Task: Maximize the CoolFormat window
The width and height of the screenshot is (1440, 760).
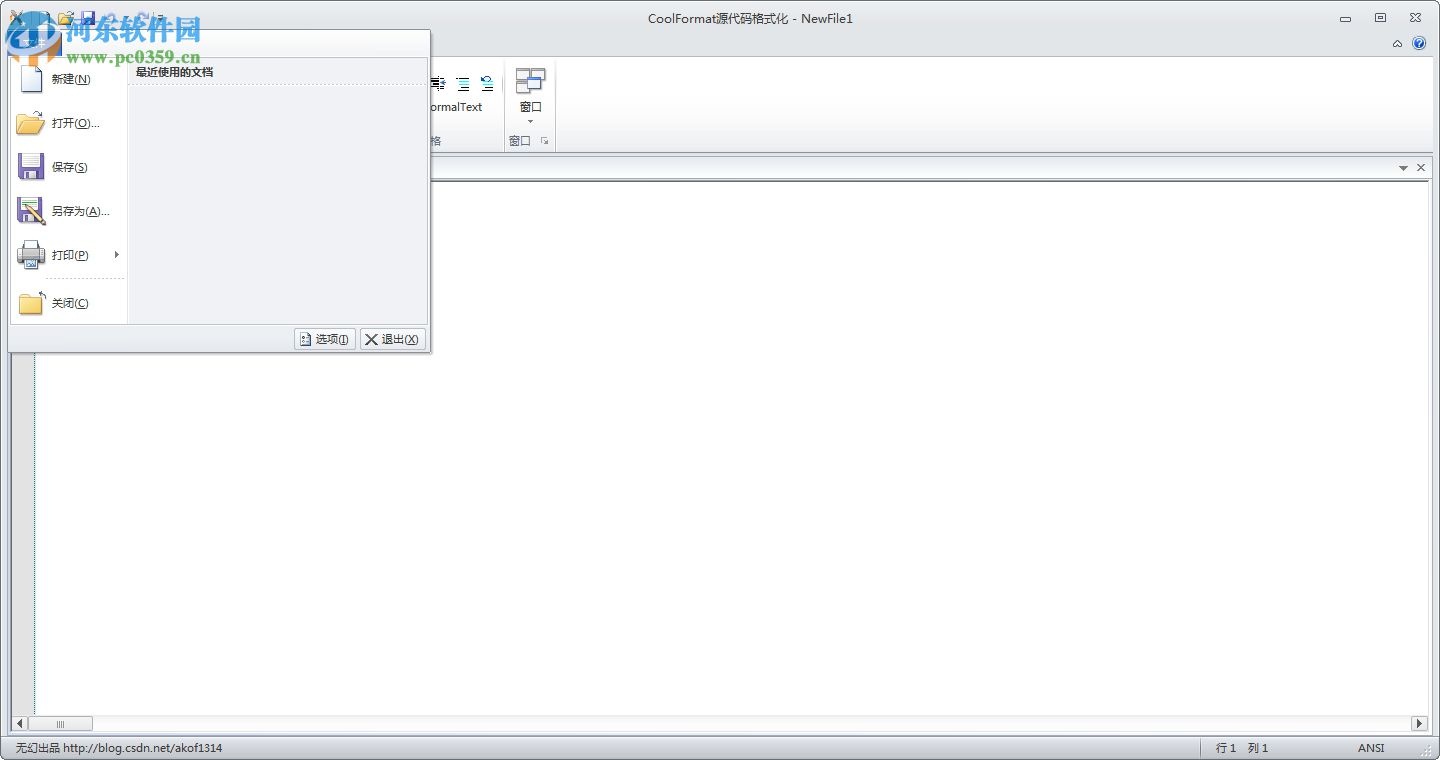Action: coord(1380,18)
